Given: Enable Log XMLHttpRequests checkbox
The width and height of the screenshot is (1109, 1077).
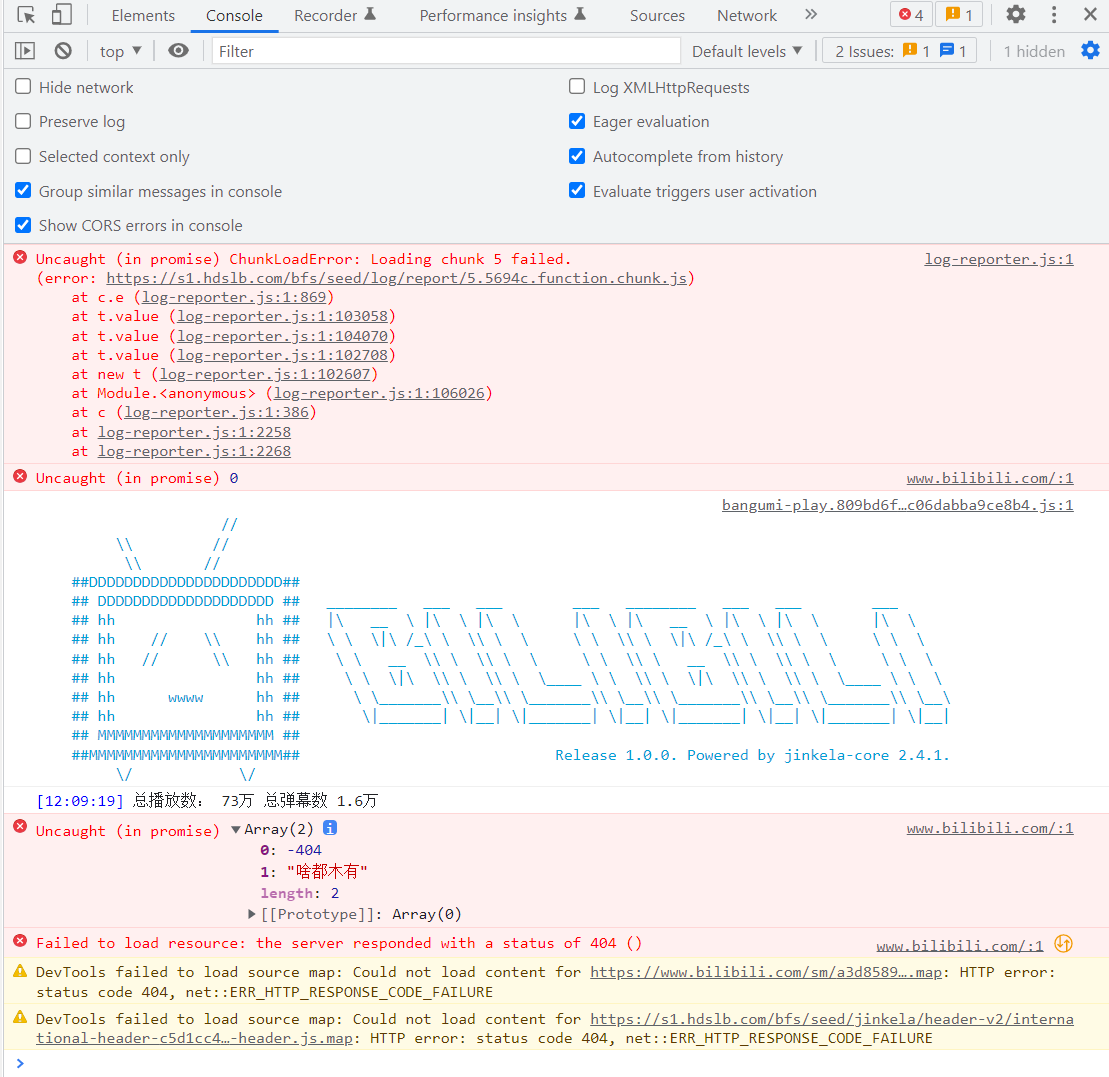Looking at the screenshot, I should [577, 86].
